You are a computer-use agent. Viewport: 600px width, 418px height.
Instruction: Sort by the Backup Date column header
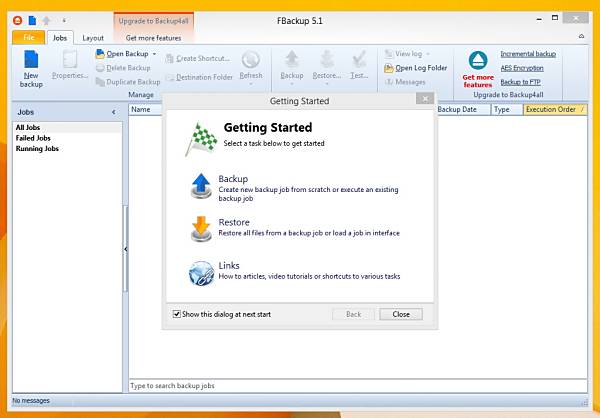462,109
